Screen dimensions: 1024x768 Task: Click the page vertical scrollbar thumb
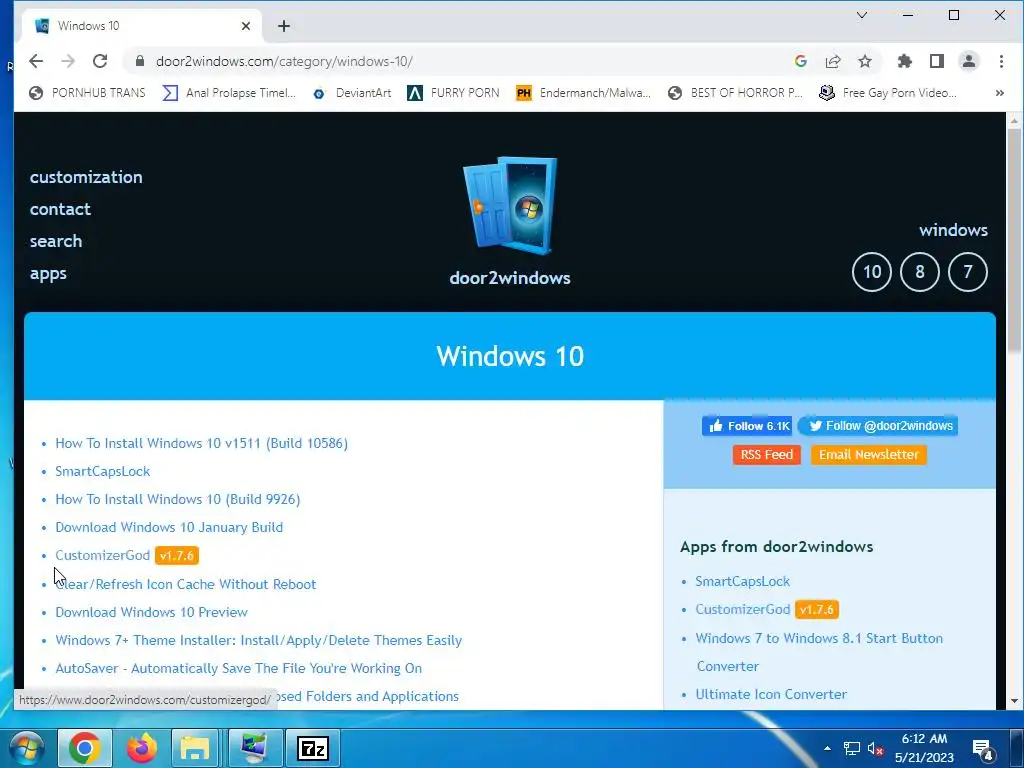(1014, 240)
